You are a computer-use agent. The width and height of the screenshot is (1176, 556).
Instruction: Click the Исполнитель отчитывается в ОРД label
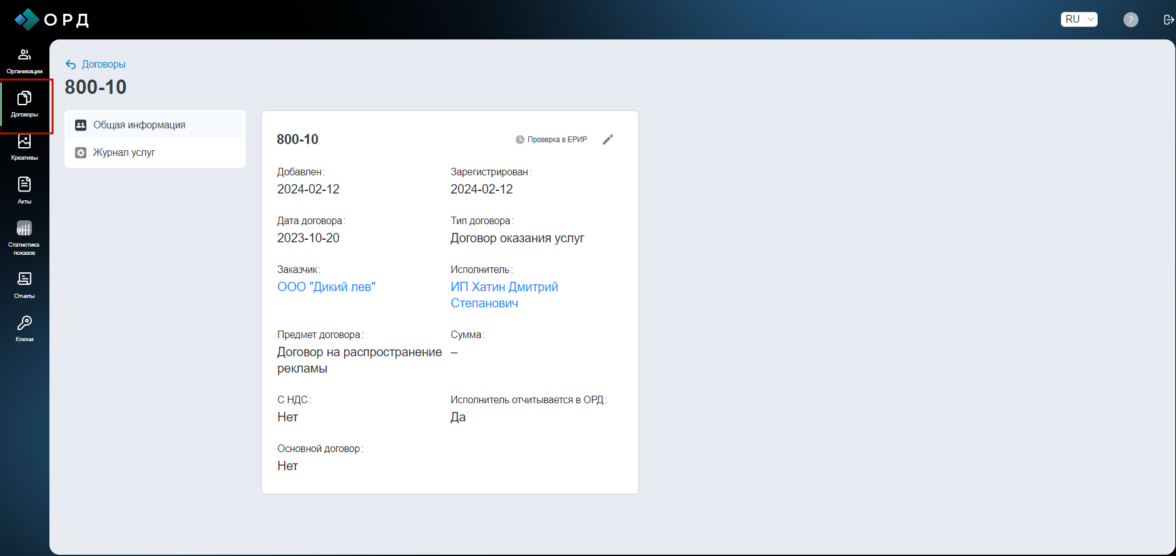(x=528, y=400)
